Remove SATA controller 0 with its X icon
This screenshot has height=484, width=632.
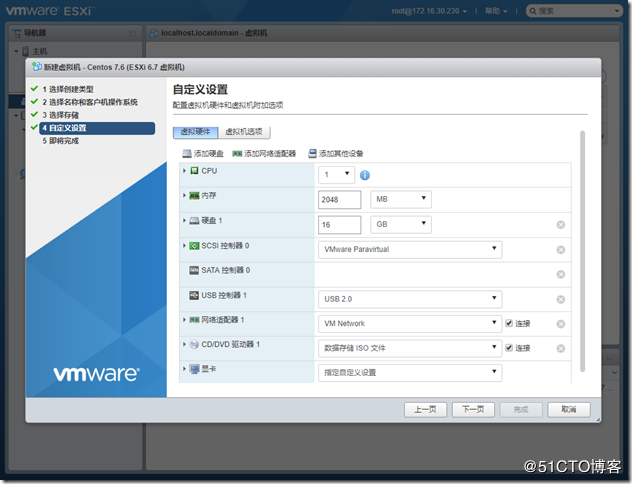(561, 274)
